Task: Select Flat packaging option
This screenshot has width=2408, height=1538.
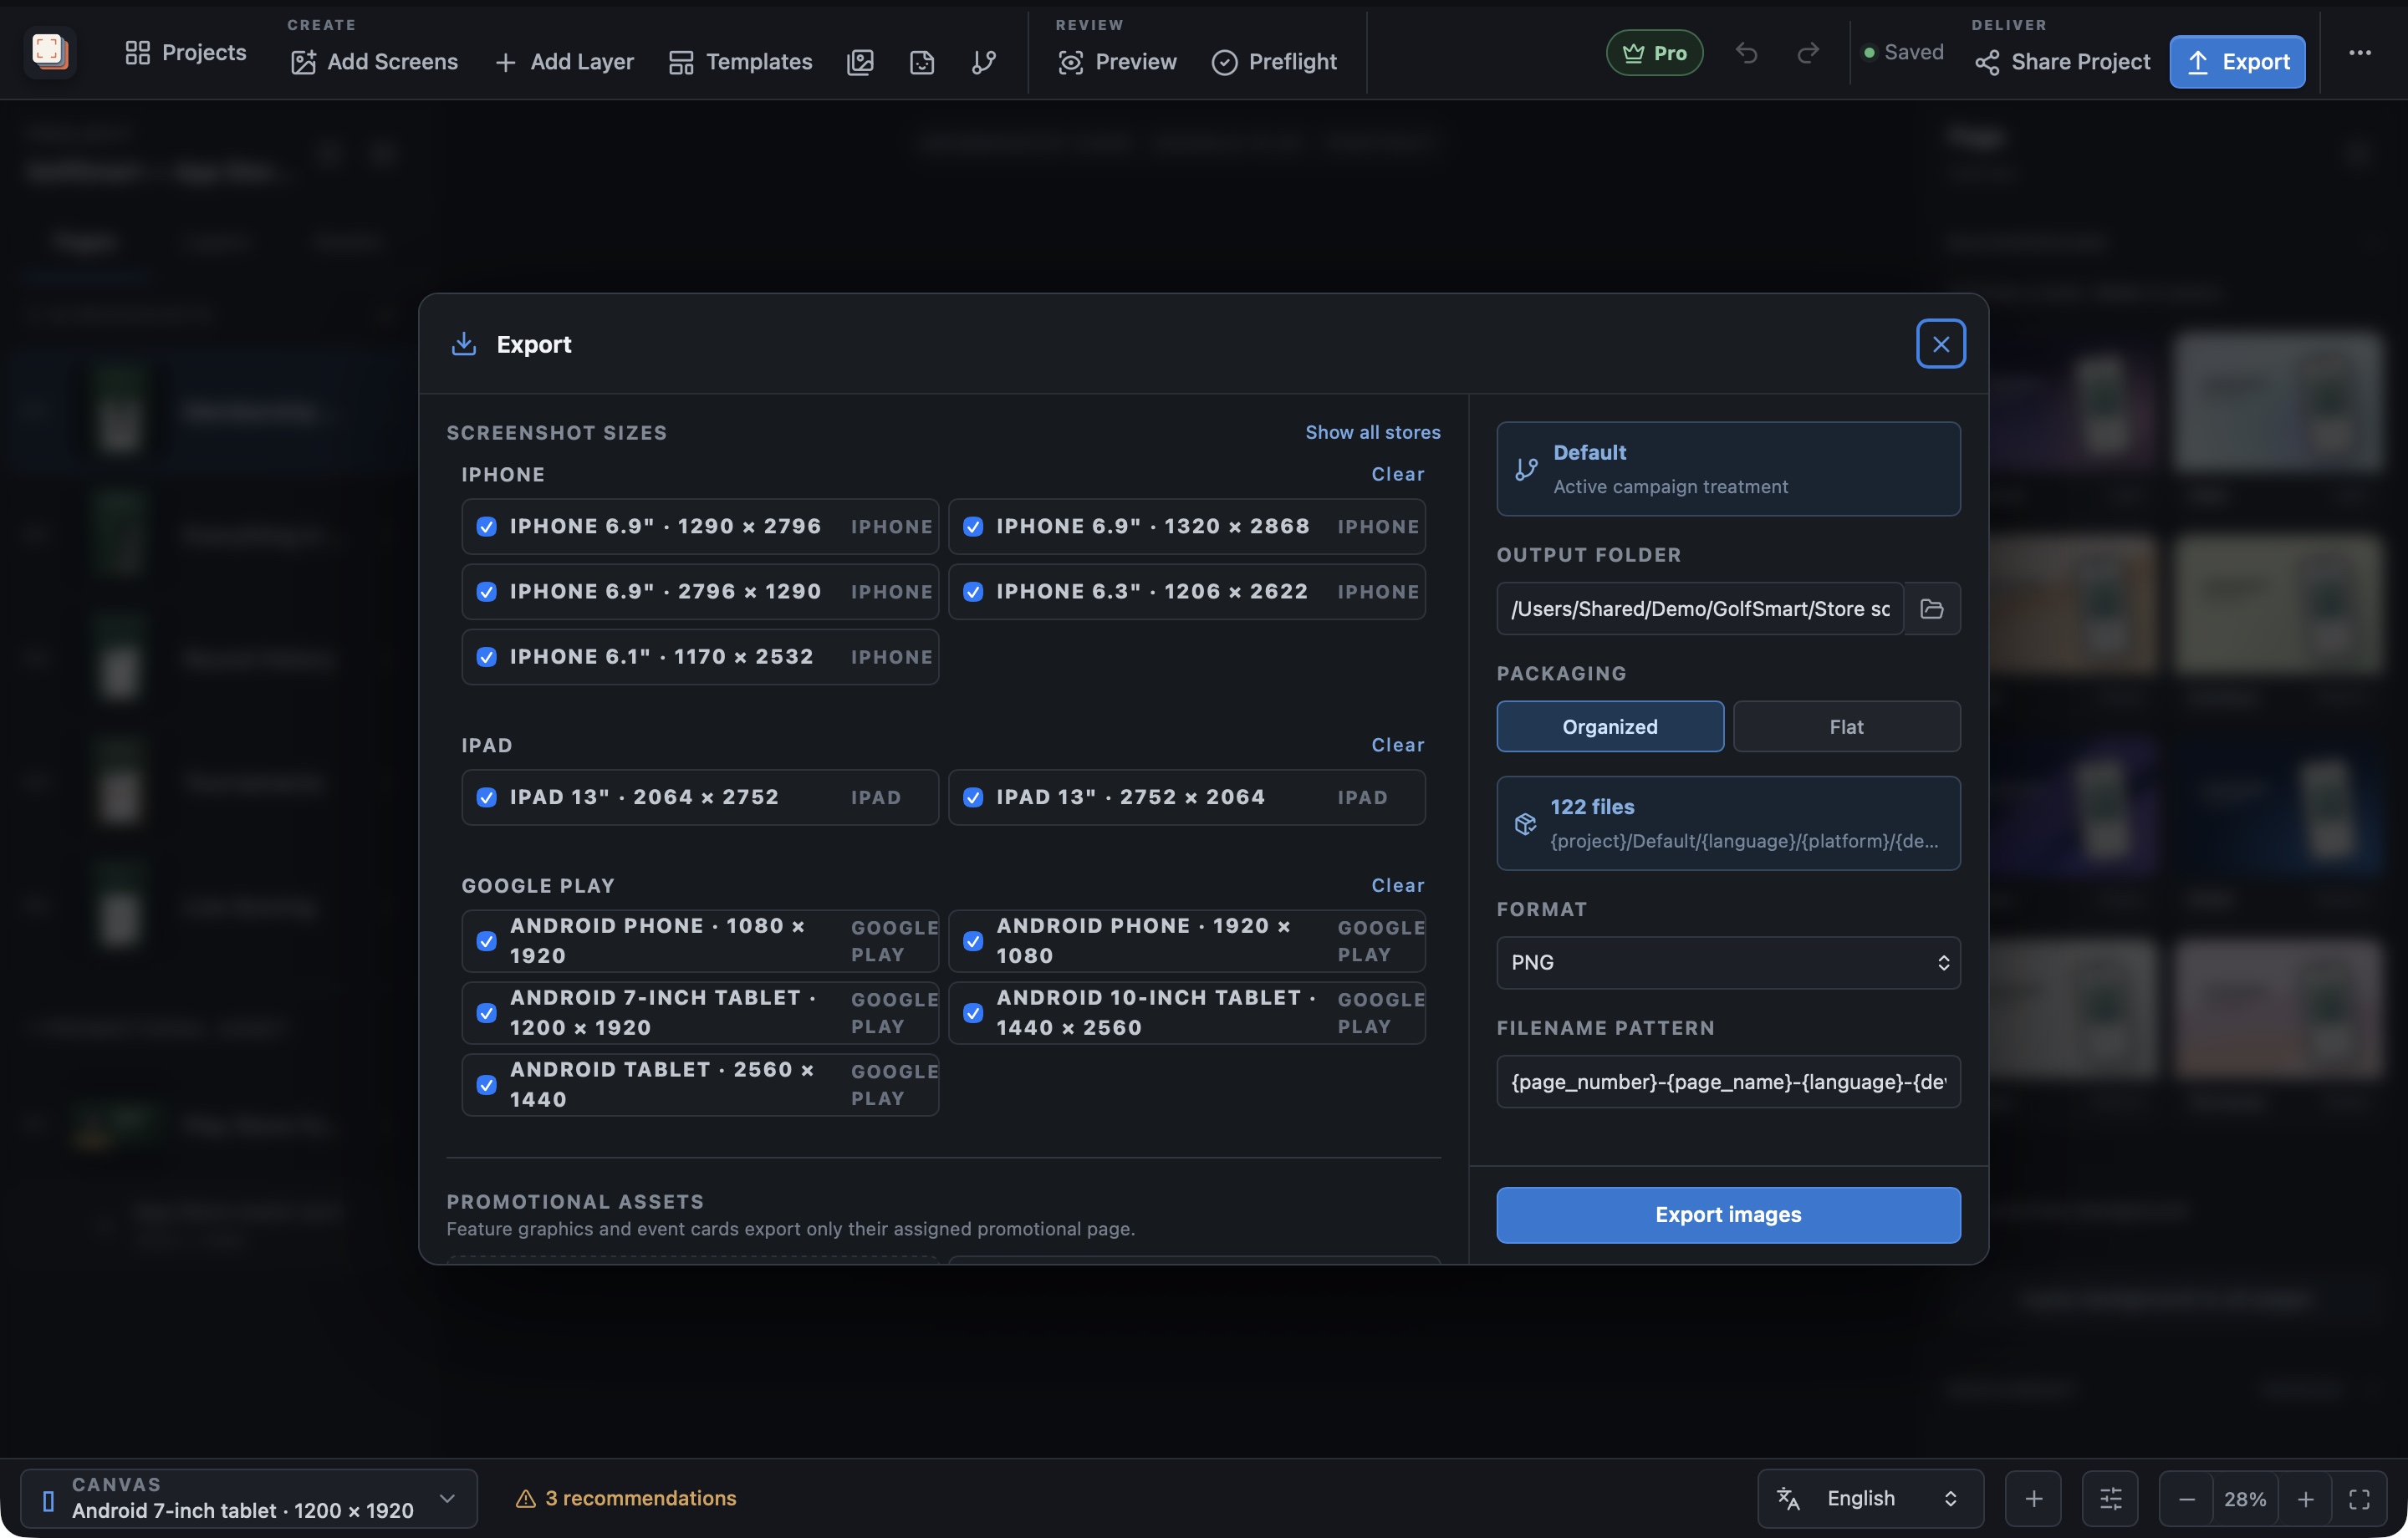Action: click(x=1846, y=726)
